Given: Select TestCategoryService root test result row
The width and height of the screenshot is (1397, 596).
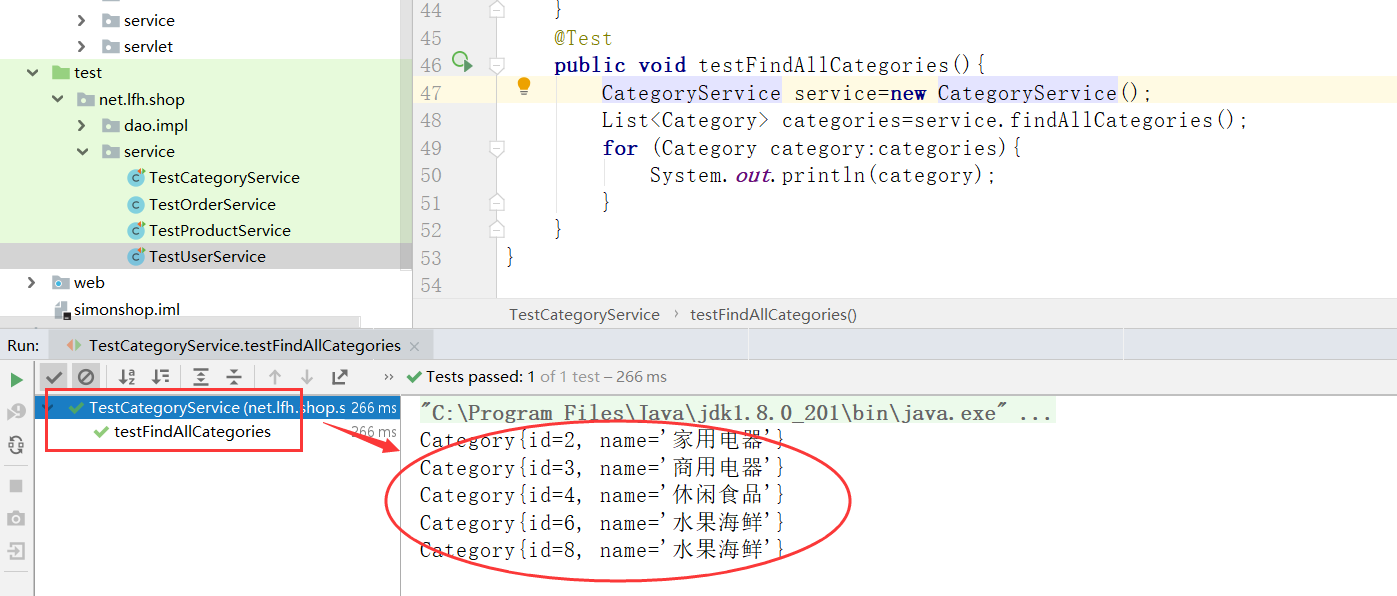Looking at the screenshot, I should coord(218,408).
